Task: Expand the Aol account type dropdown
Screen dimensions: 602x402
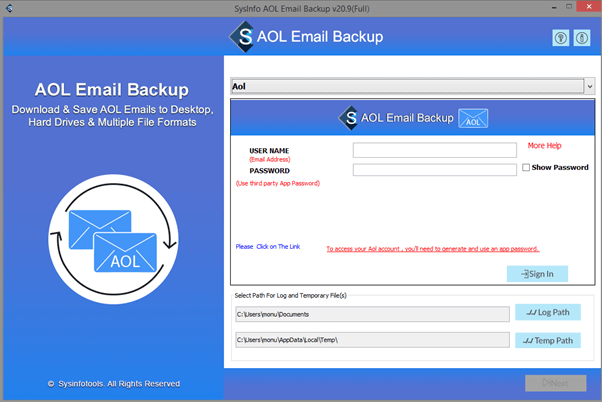Action: 590,86
